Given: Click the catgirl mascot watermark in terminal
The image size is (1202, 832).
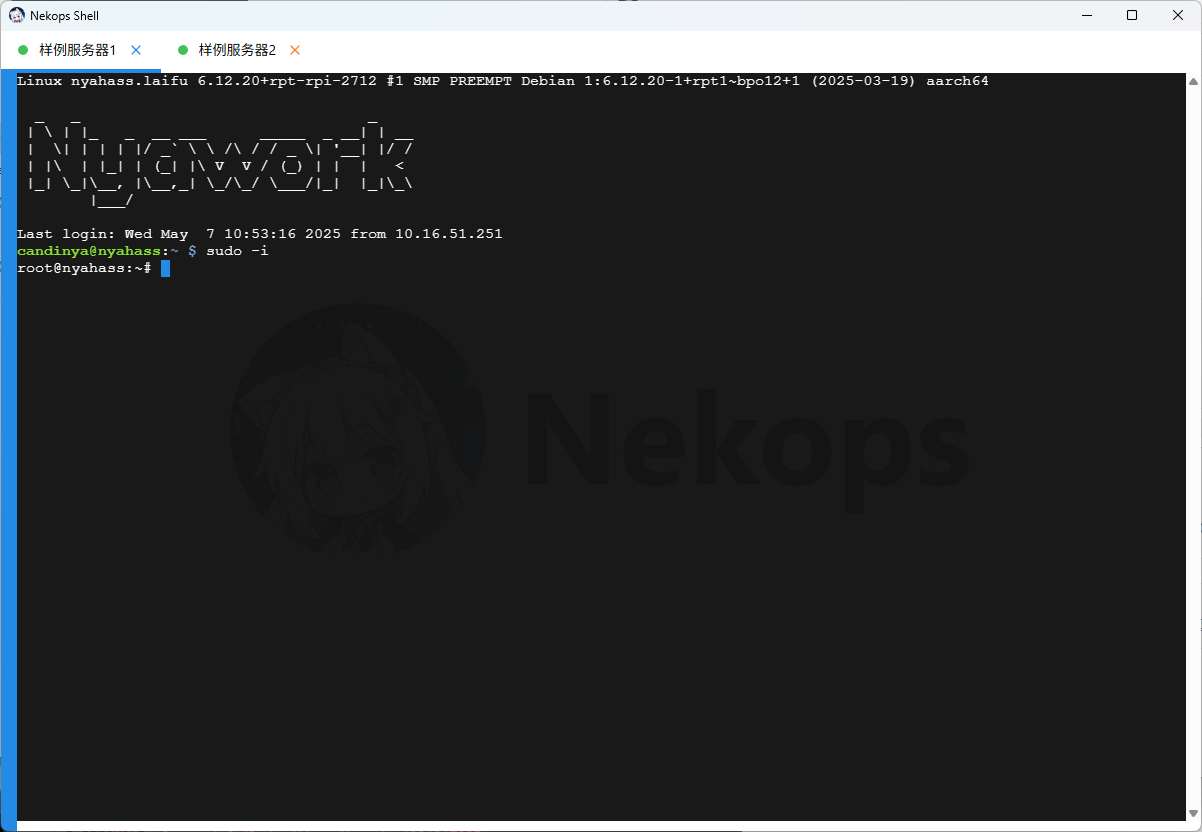Looking at the screenshot, I should [358, 430].
